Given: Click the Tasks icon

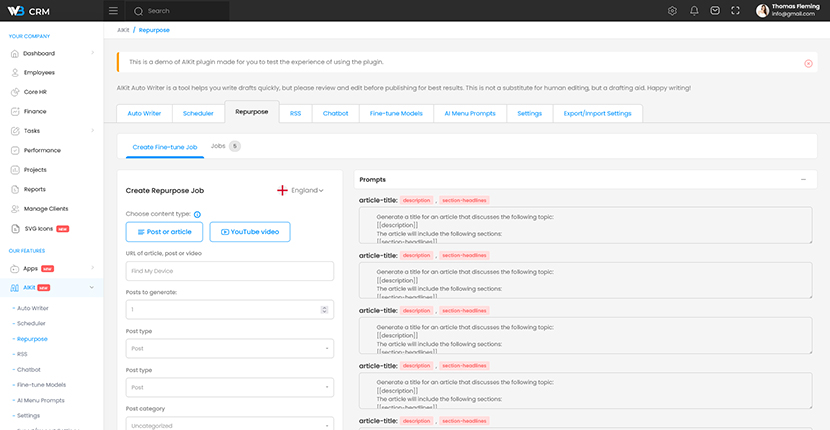Looking at the screenshot, I should click(x=15, y=131).
